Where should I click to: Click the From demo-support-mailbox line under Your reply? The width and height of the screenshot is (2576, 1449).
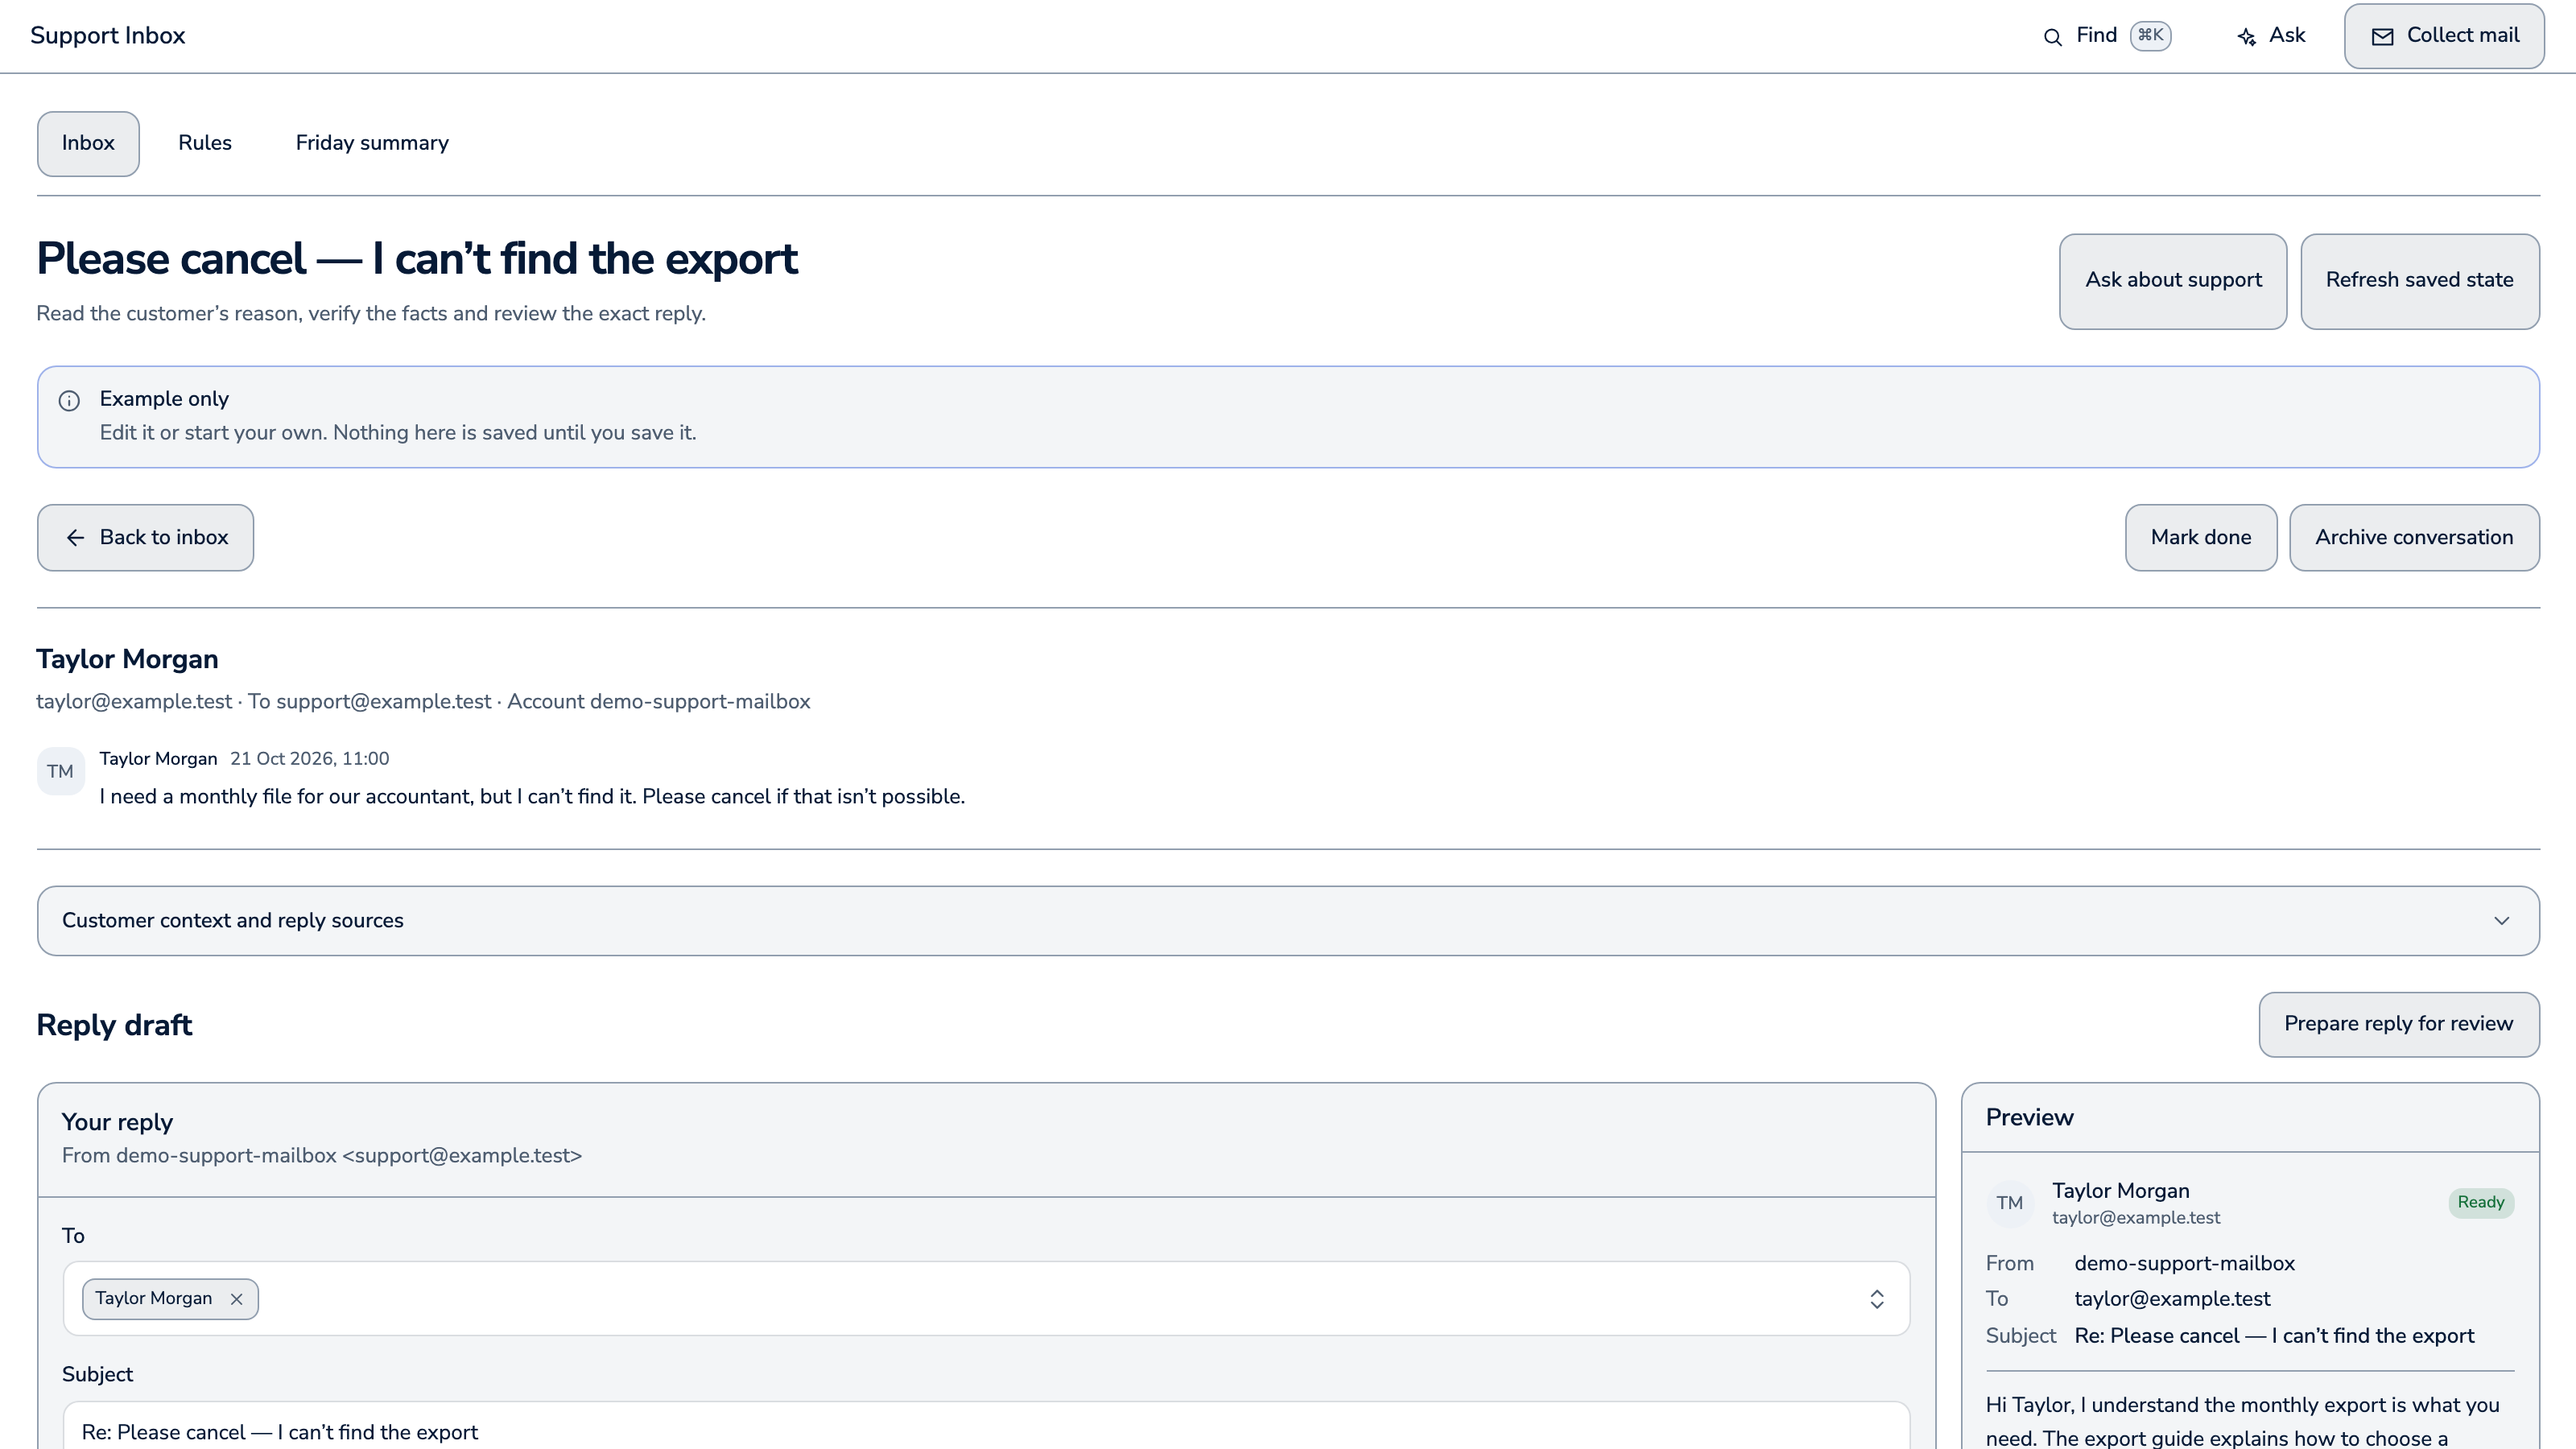322,1156
